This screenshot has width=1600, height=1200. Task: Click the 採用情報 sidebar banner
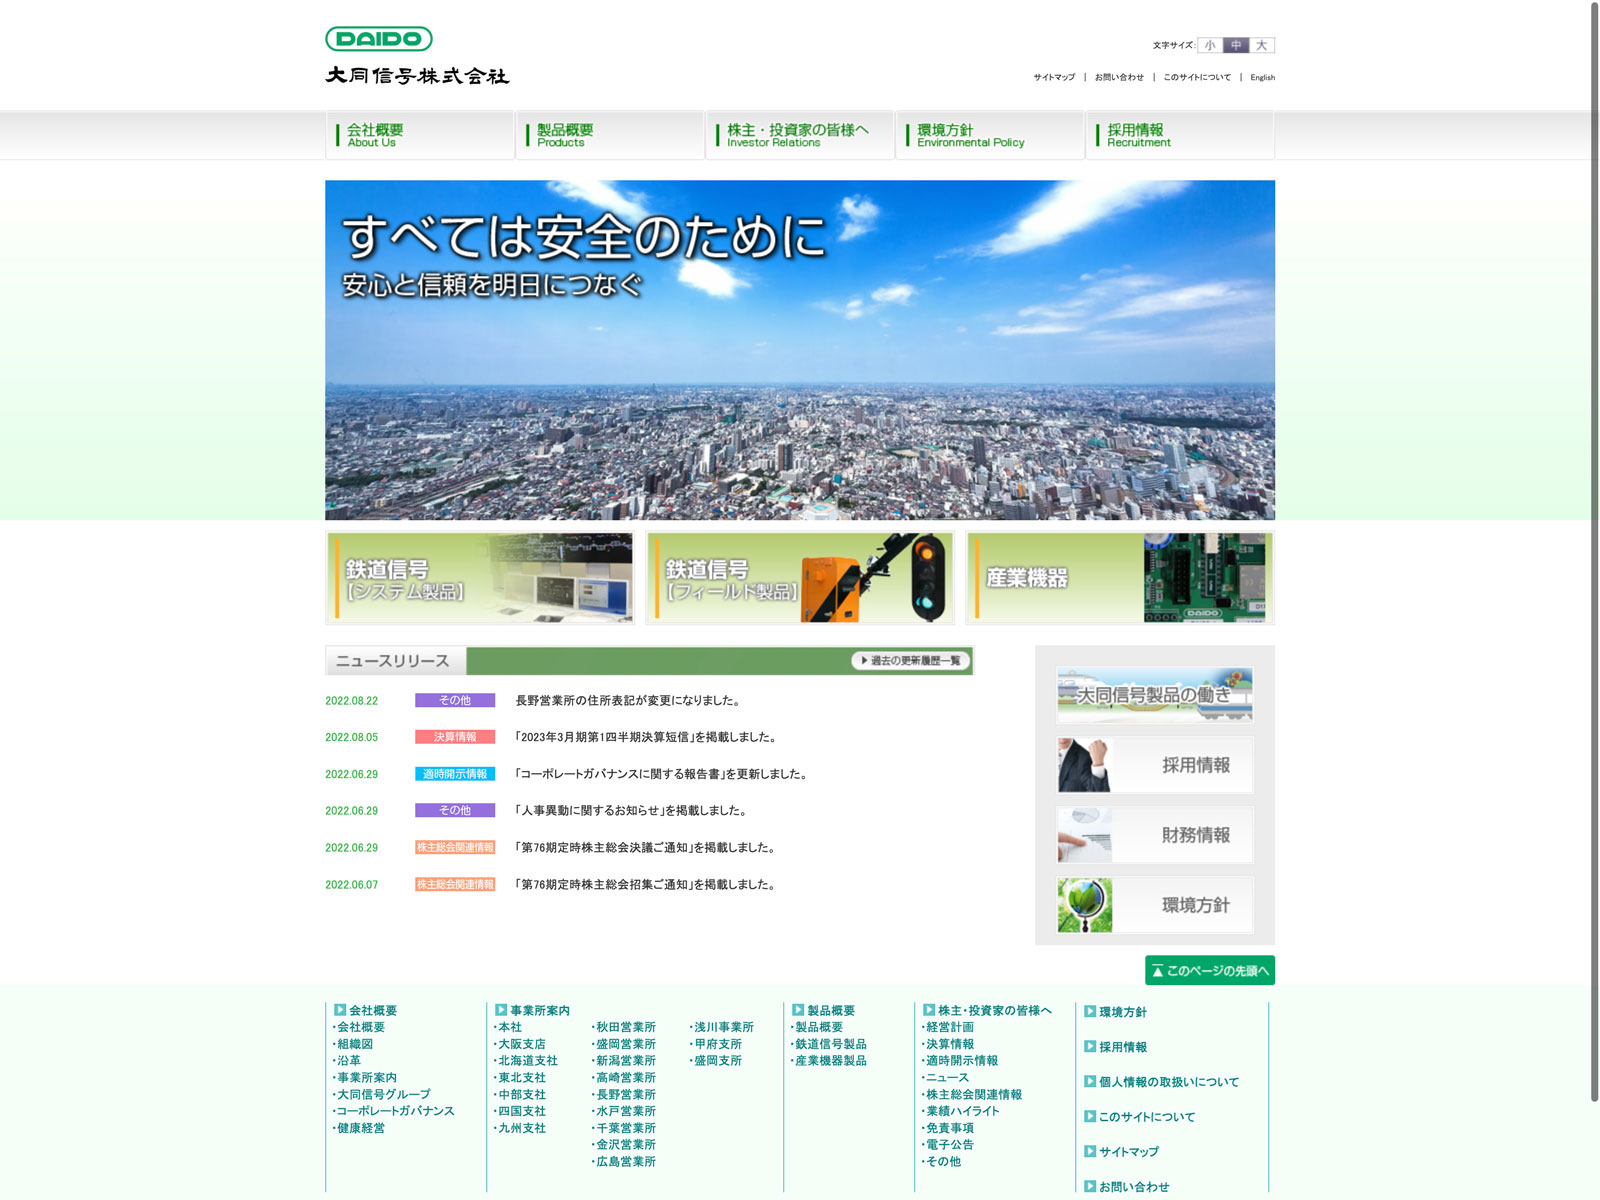click(x=1154, y=765)
